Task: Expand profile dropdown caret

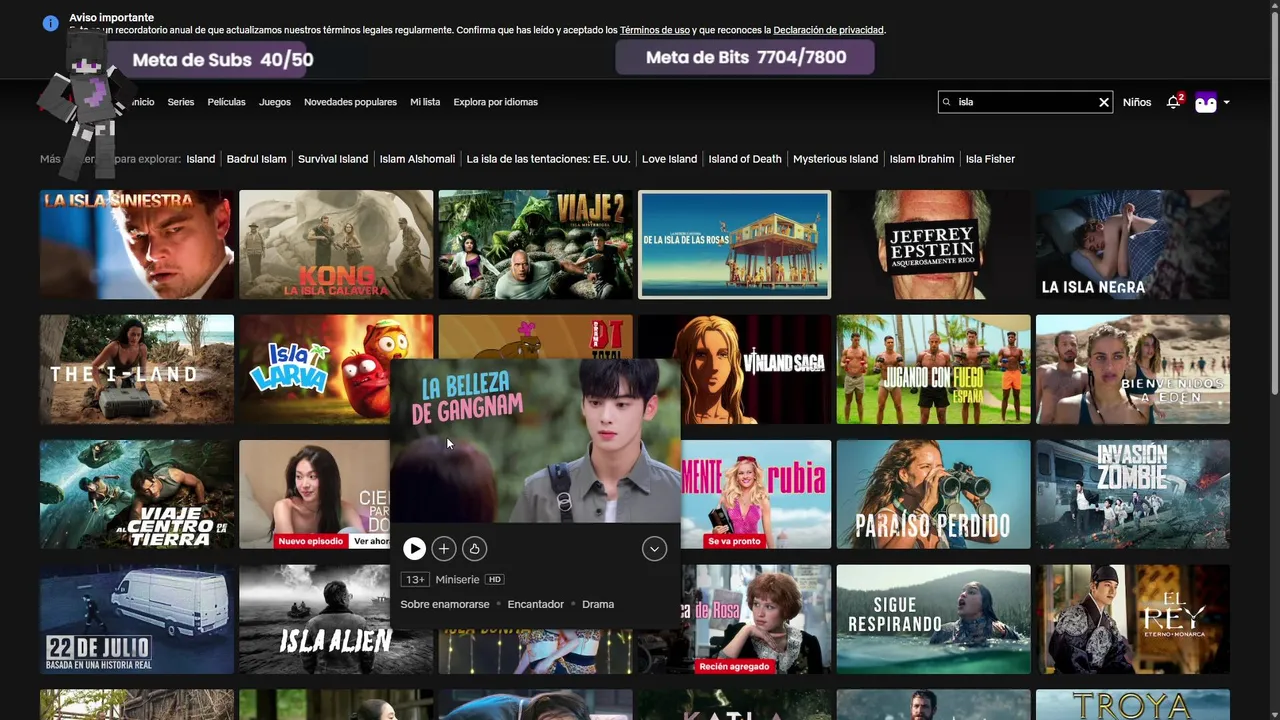Action: pyautogui.click(x=1226, y=102)
